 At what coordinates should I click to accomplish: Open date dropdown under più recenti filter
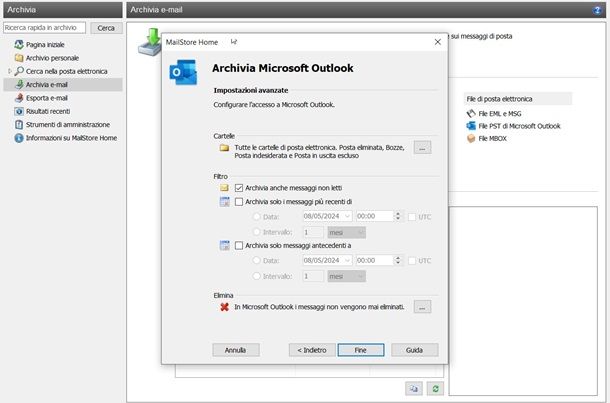(347, 216)
